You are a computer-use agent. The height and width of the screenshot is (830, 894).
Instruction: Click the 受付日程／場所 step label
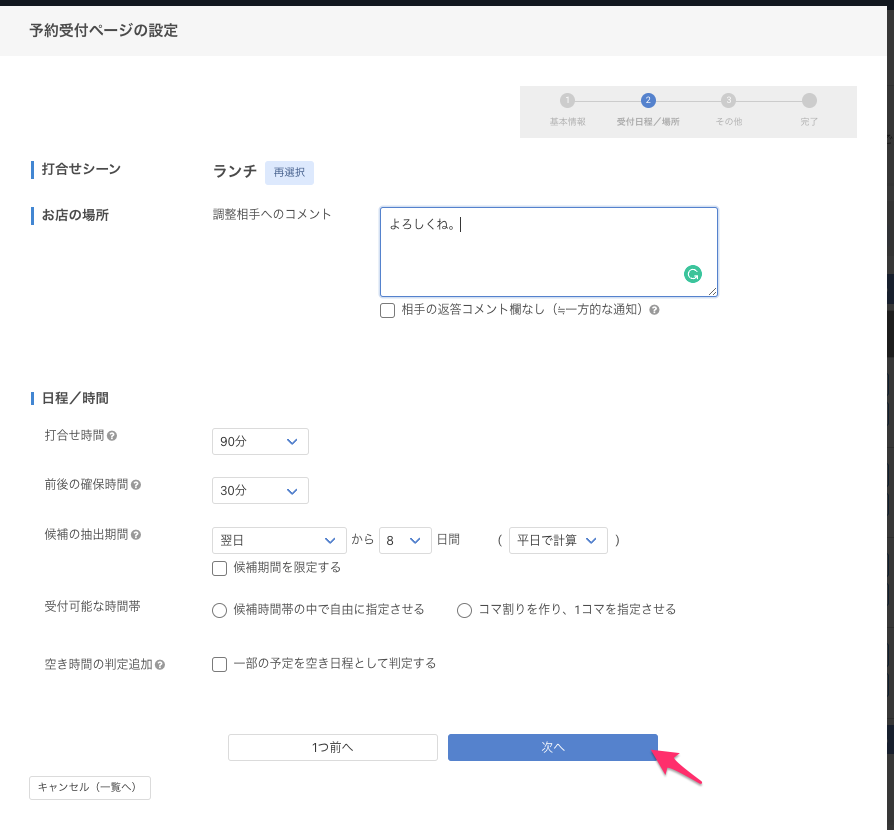coord(648,122)
